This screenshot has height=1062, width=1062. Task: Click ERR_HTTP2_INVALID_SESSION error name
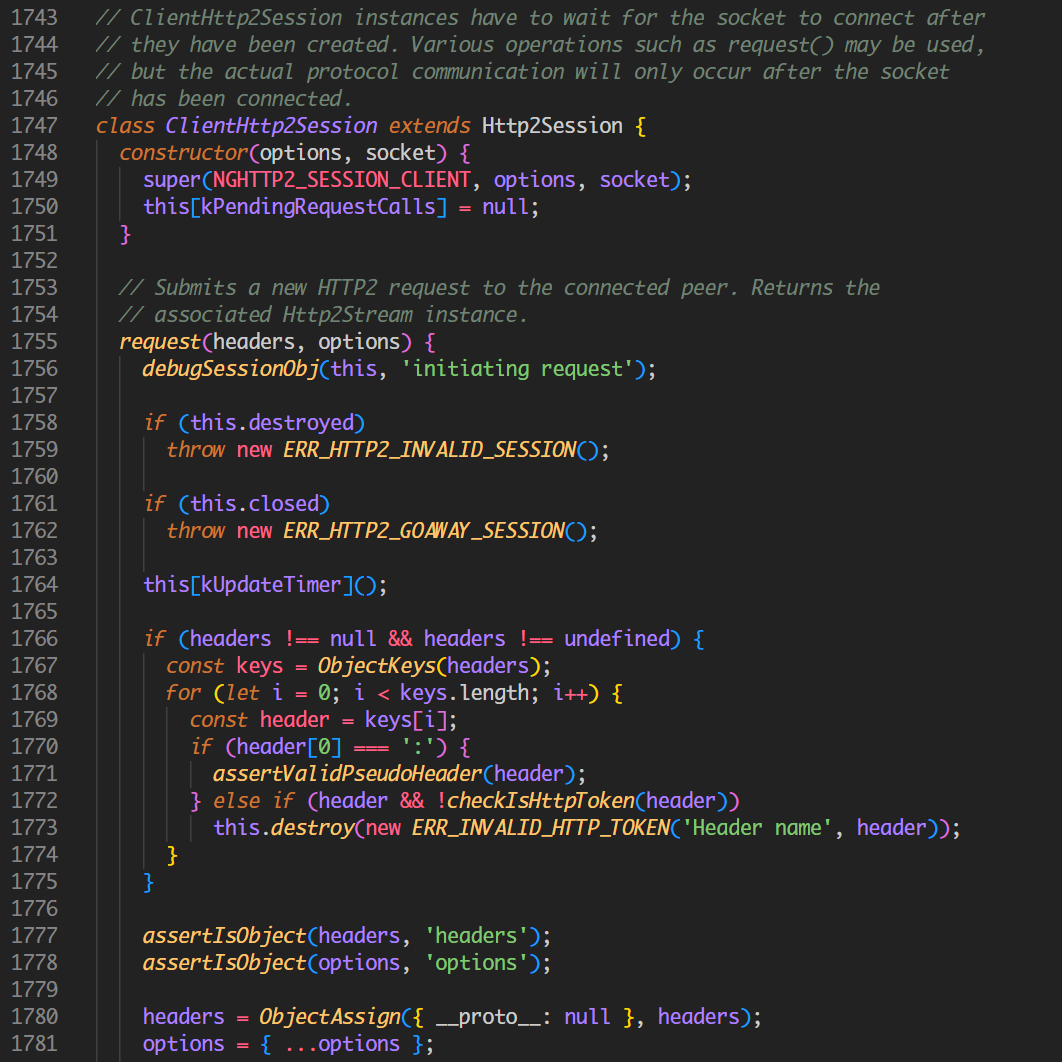[x=430, y=450]
